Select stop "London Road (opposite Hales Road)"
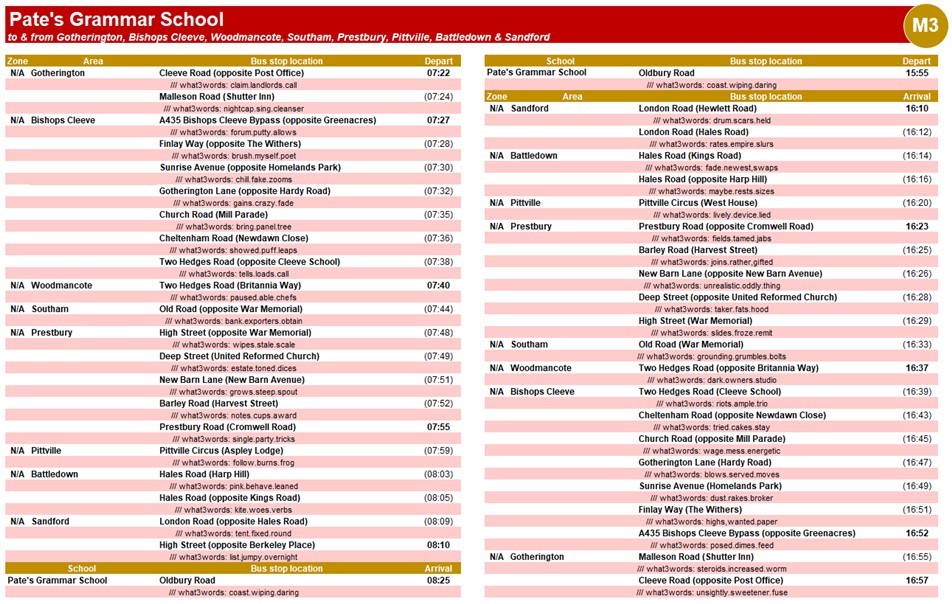952x604 pixels. click(x=234, y=522)
